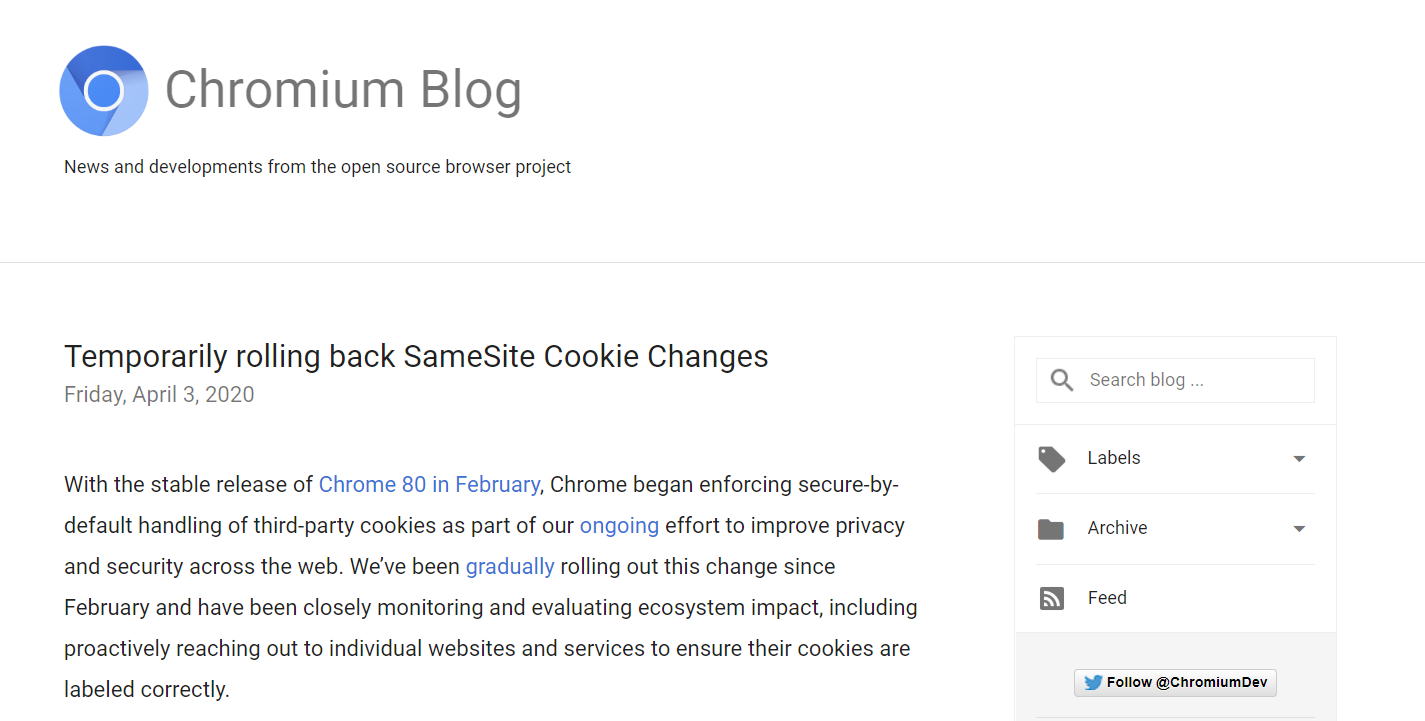Open the SameSite Cookie Changes post title
The width and height of the screenshot is (1425, 721).
coord(416,356)
